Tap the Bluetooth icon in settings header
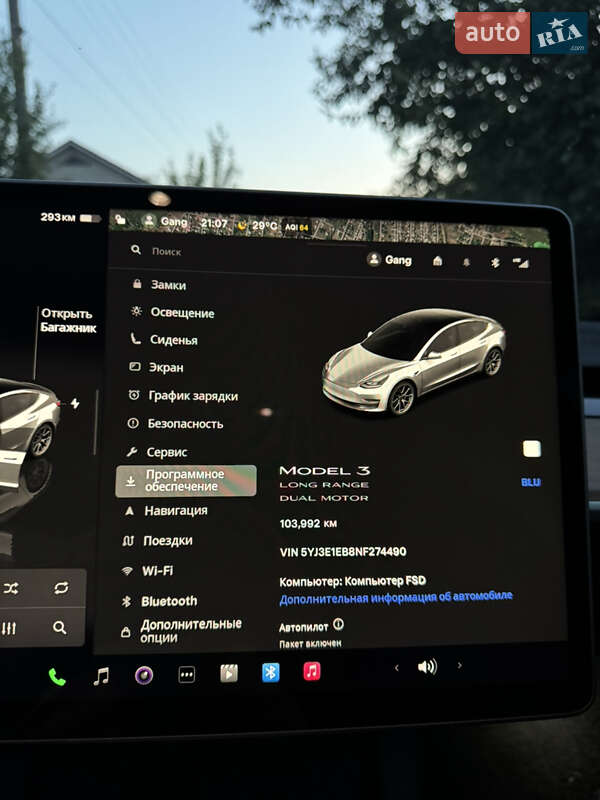 (494, 263)
